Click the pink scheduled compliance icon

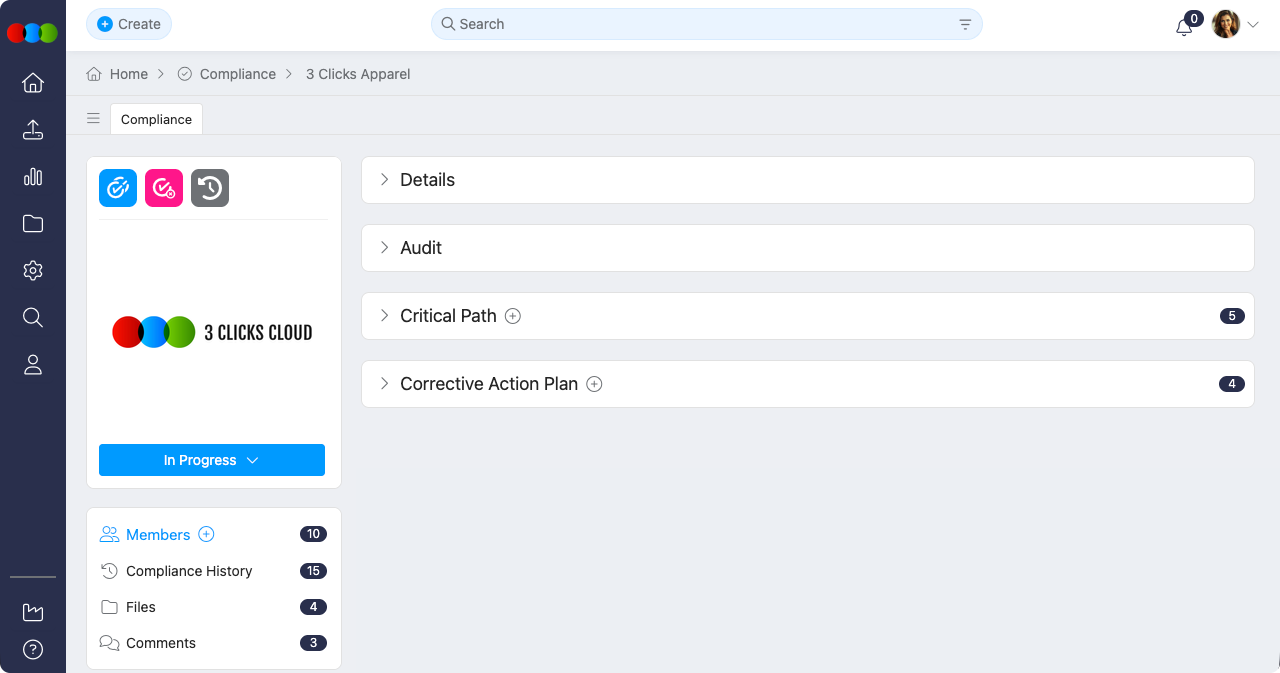164,188
